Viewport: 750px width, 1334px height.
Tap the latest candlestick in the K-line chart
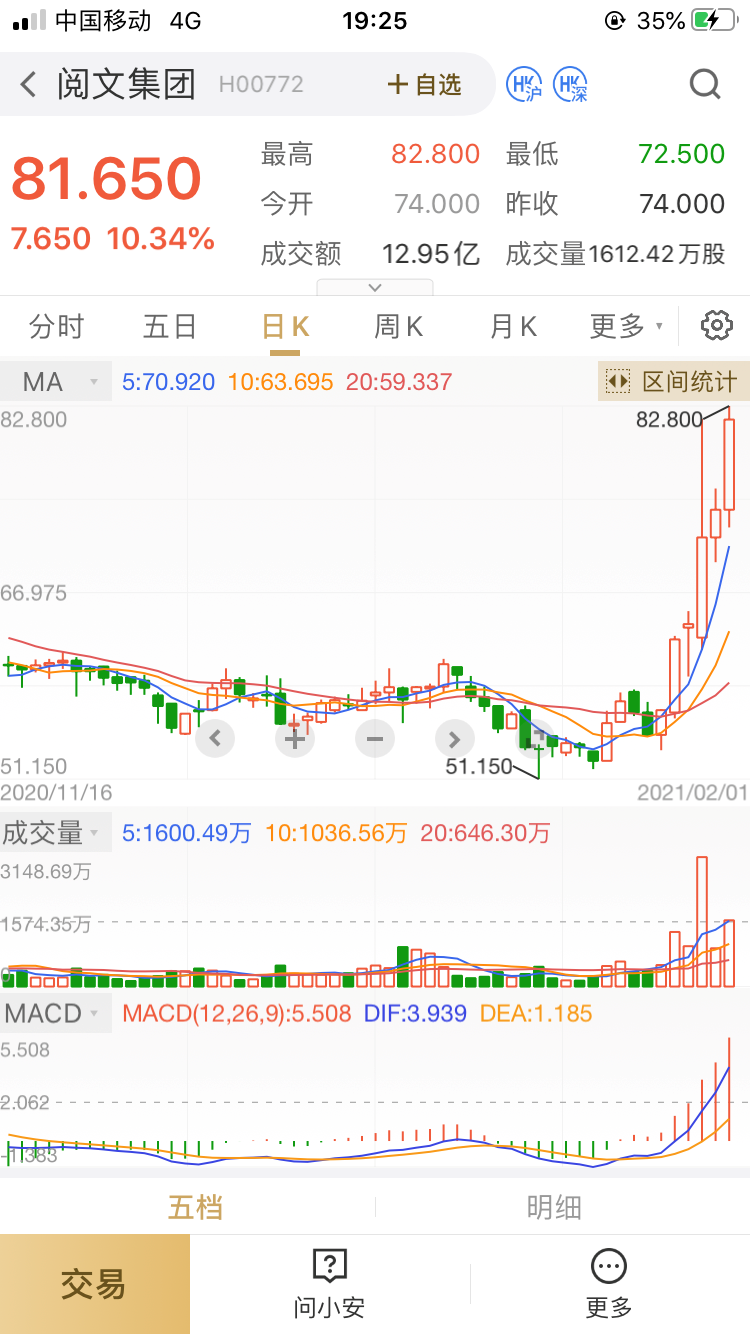(729, 464)
